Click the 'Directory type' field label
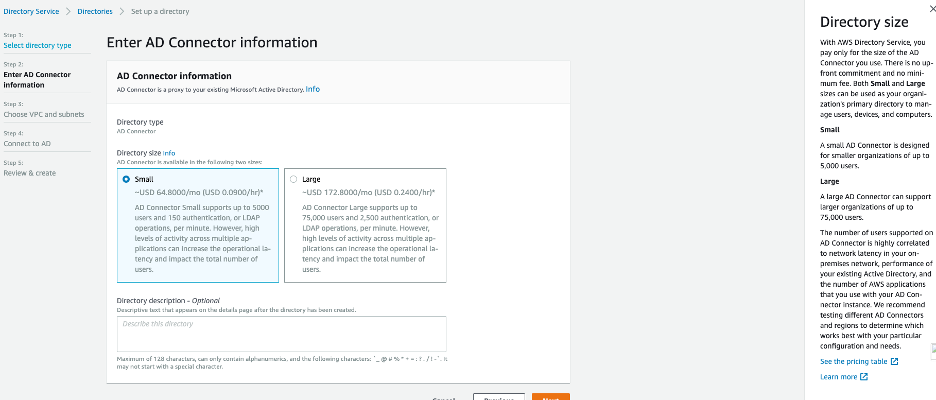 (140, 122)
